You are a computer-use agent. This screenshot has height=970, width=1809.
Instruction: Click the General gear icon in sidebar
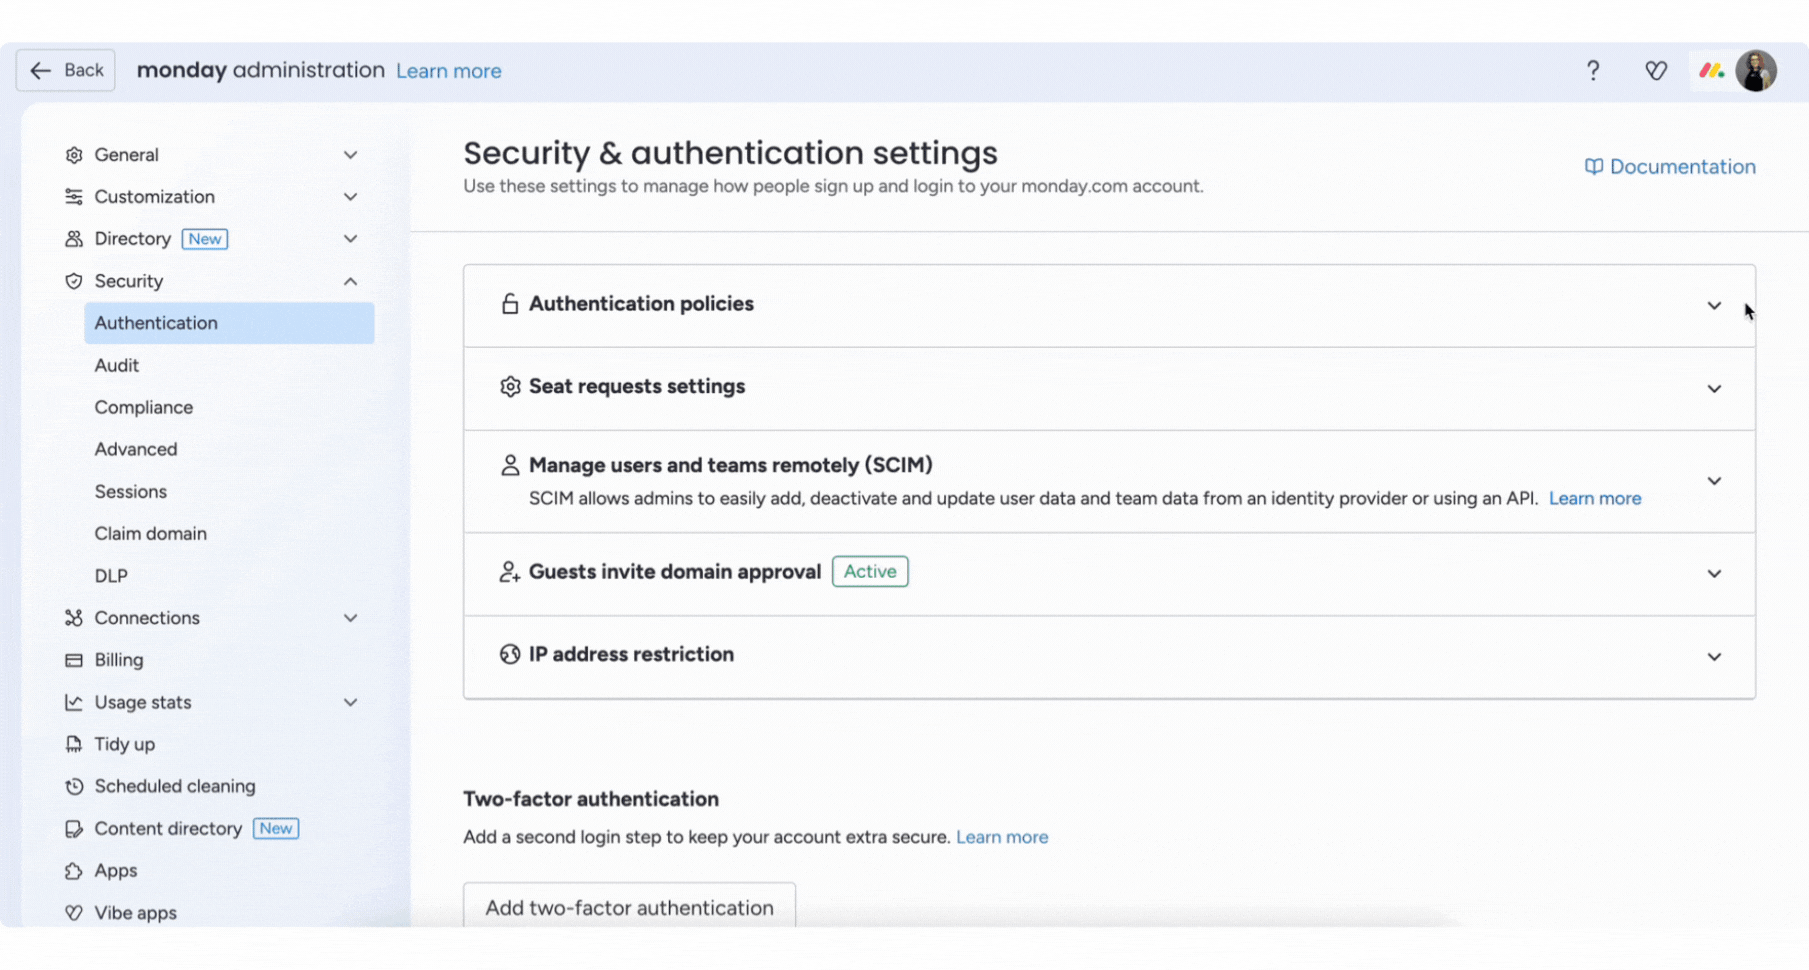click(74, 155)
